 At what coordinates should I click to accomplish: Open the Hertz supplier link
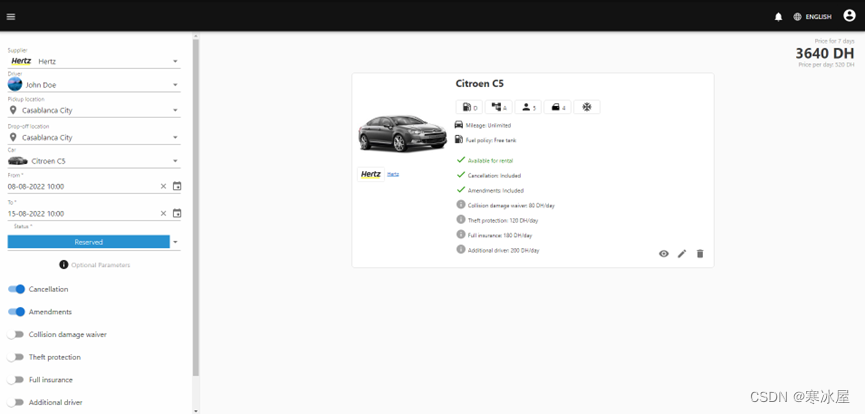(393, 174)
